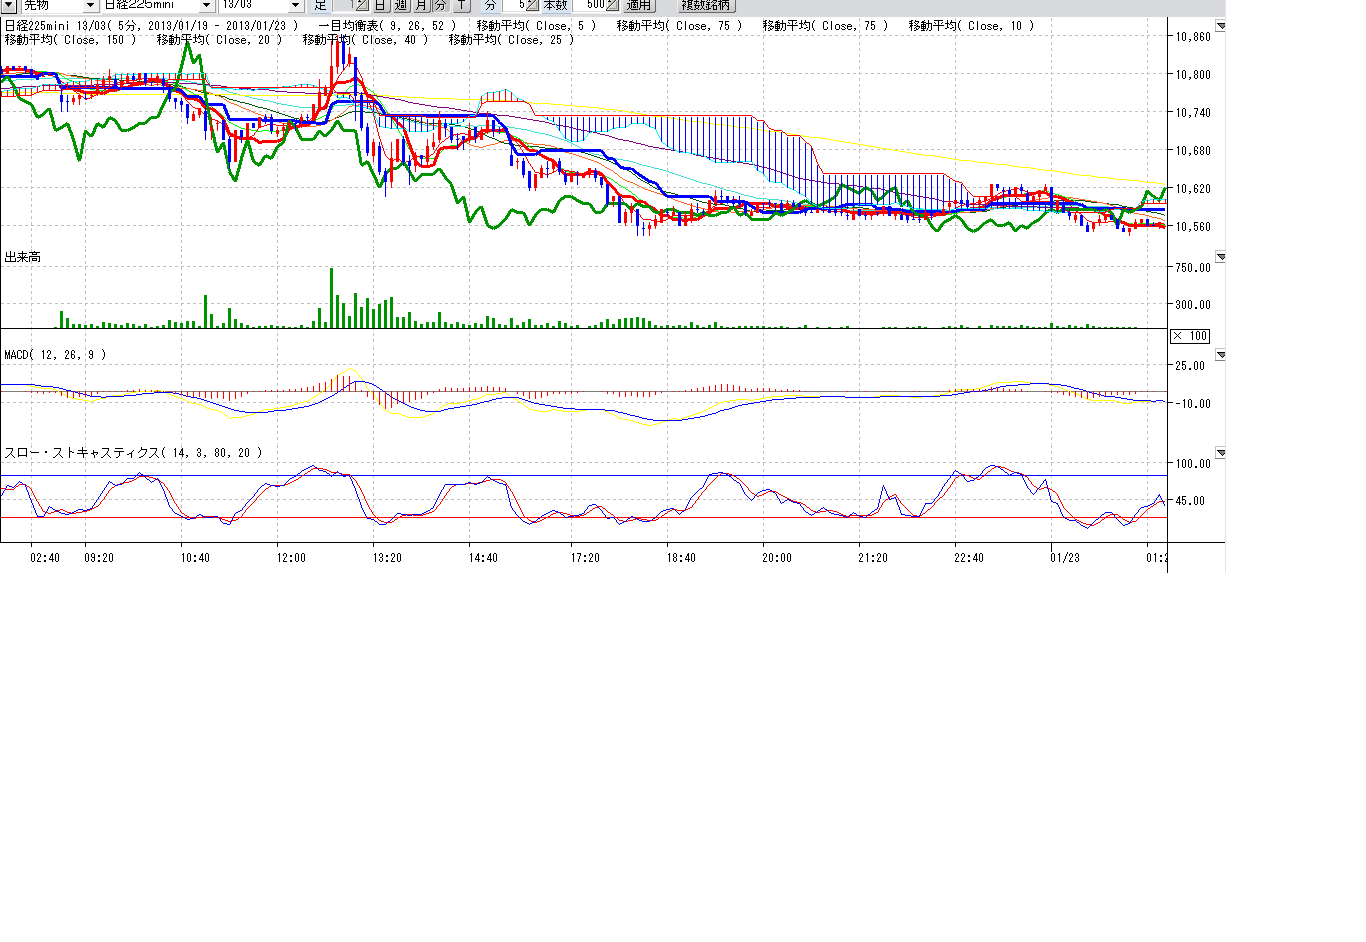
Task: Select the 日 daily period button
Action: click(381, 5)
